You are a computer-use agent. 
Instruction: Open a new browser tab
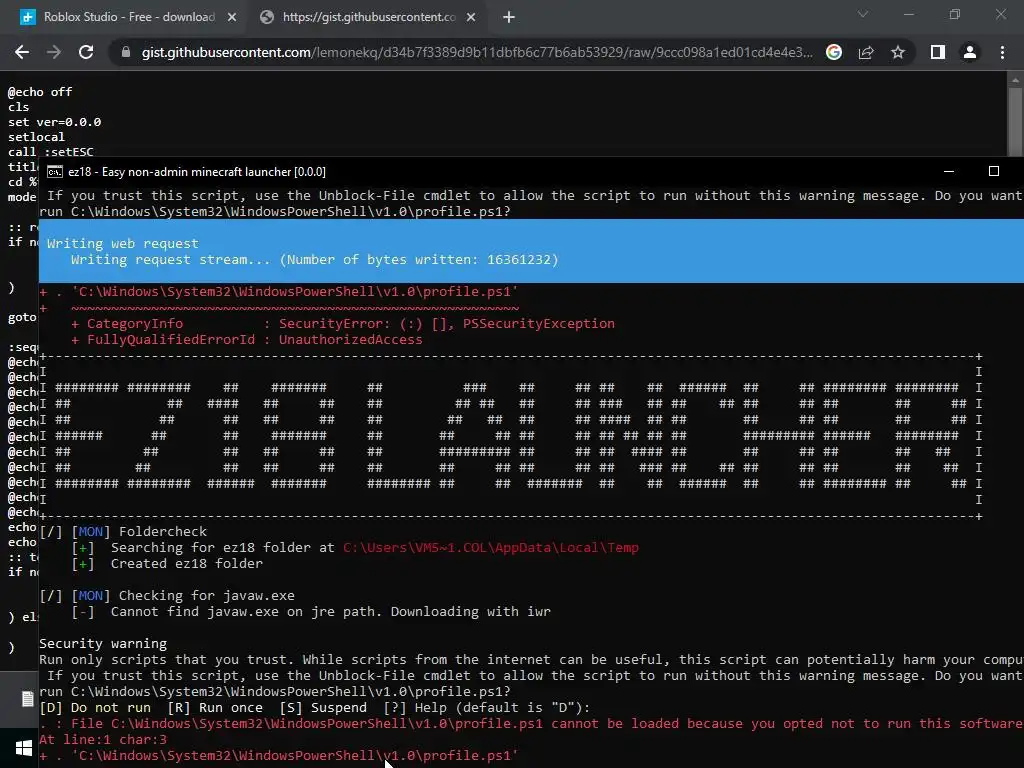[x=509, y=18]
